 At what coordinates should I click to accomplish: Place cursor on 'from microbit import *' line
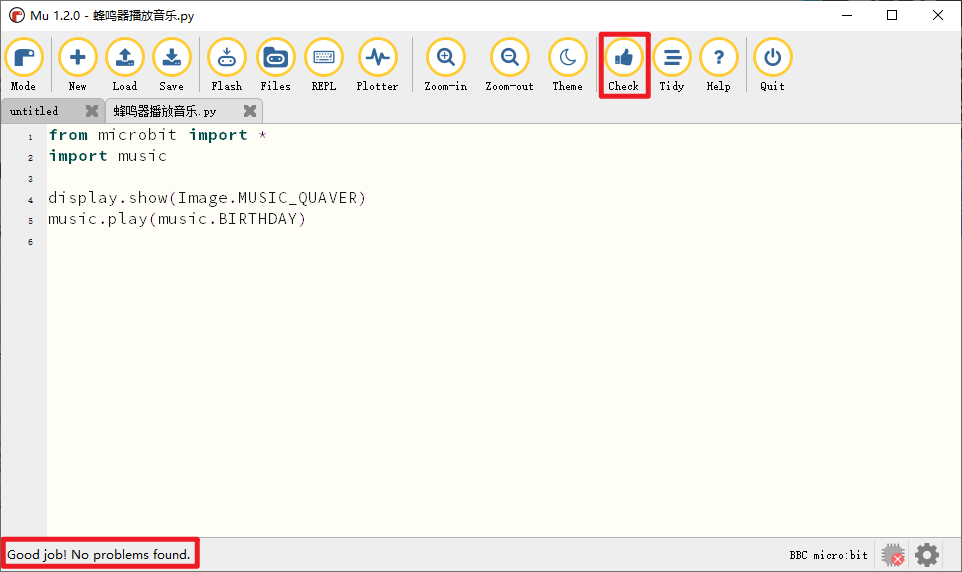158,135
